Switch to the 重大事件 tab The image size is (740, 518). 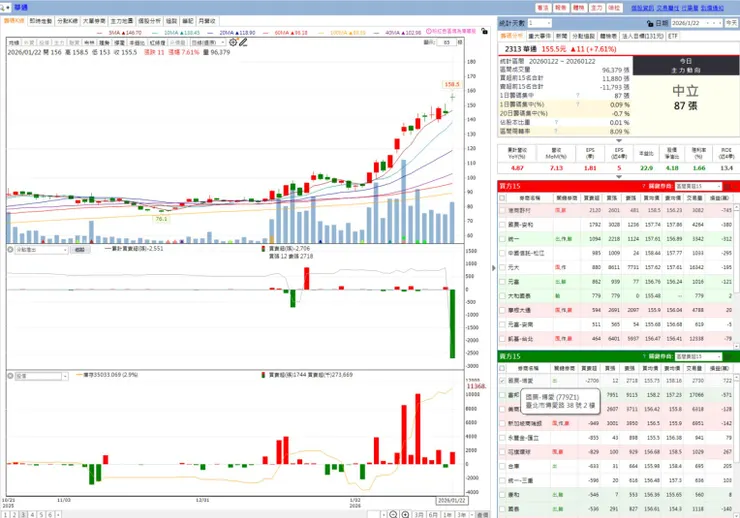(539, 36)
